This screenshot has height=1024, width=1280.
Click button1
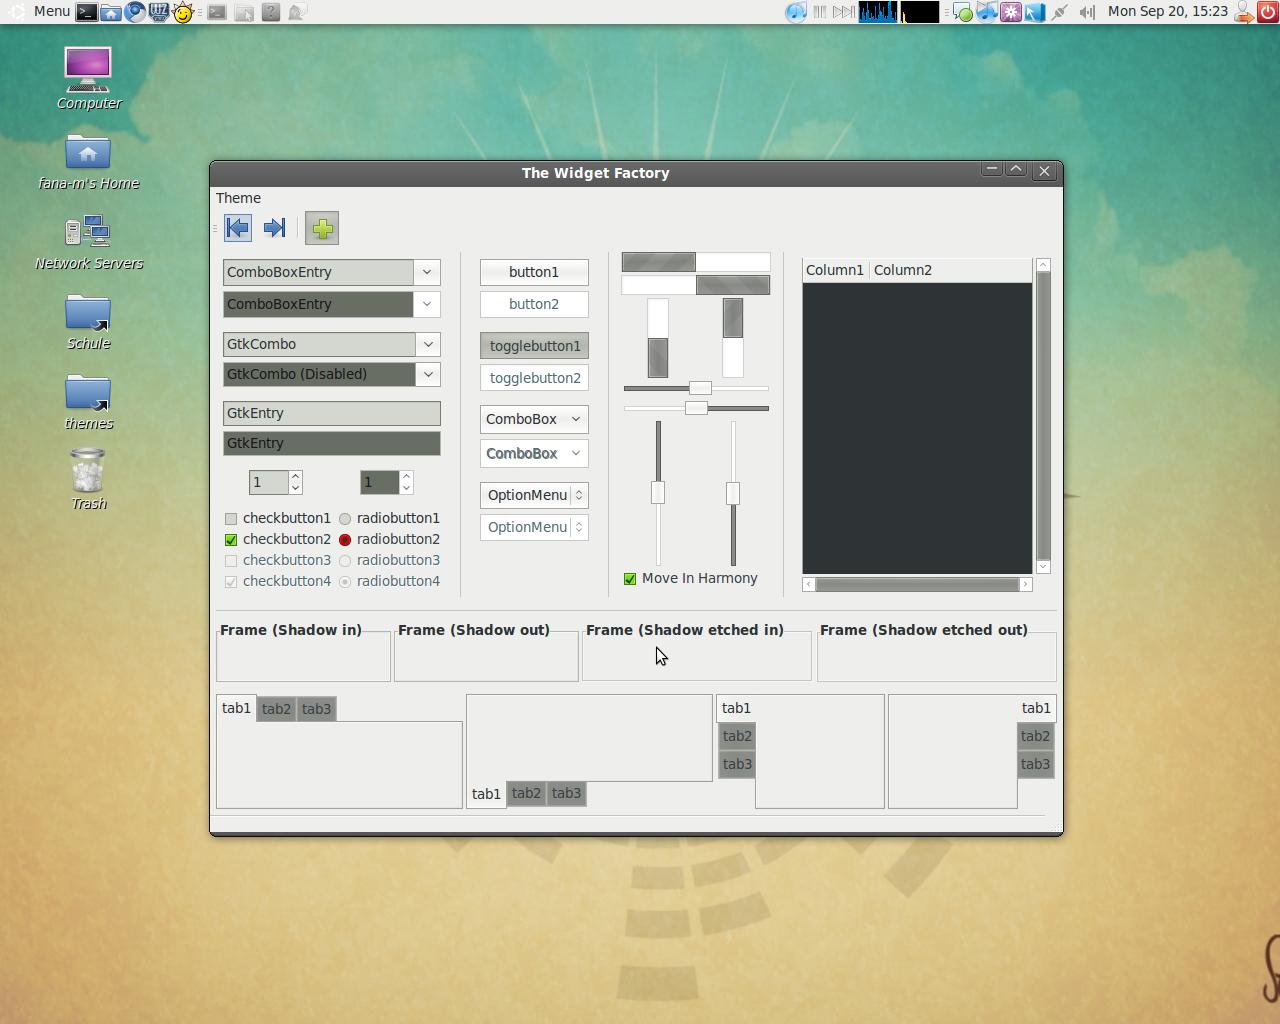tap(534, 272)
